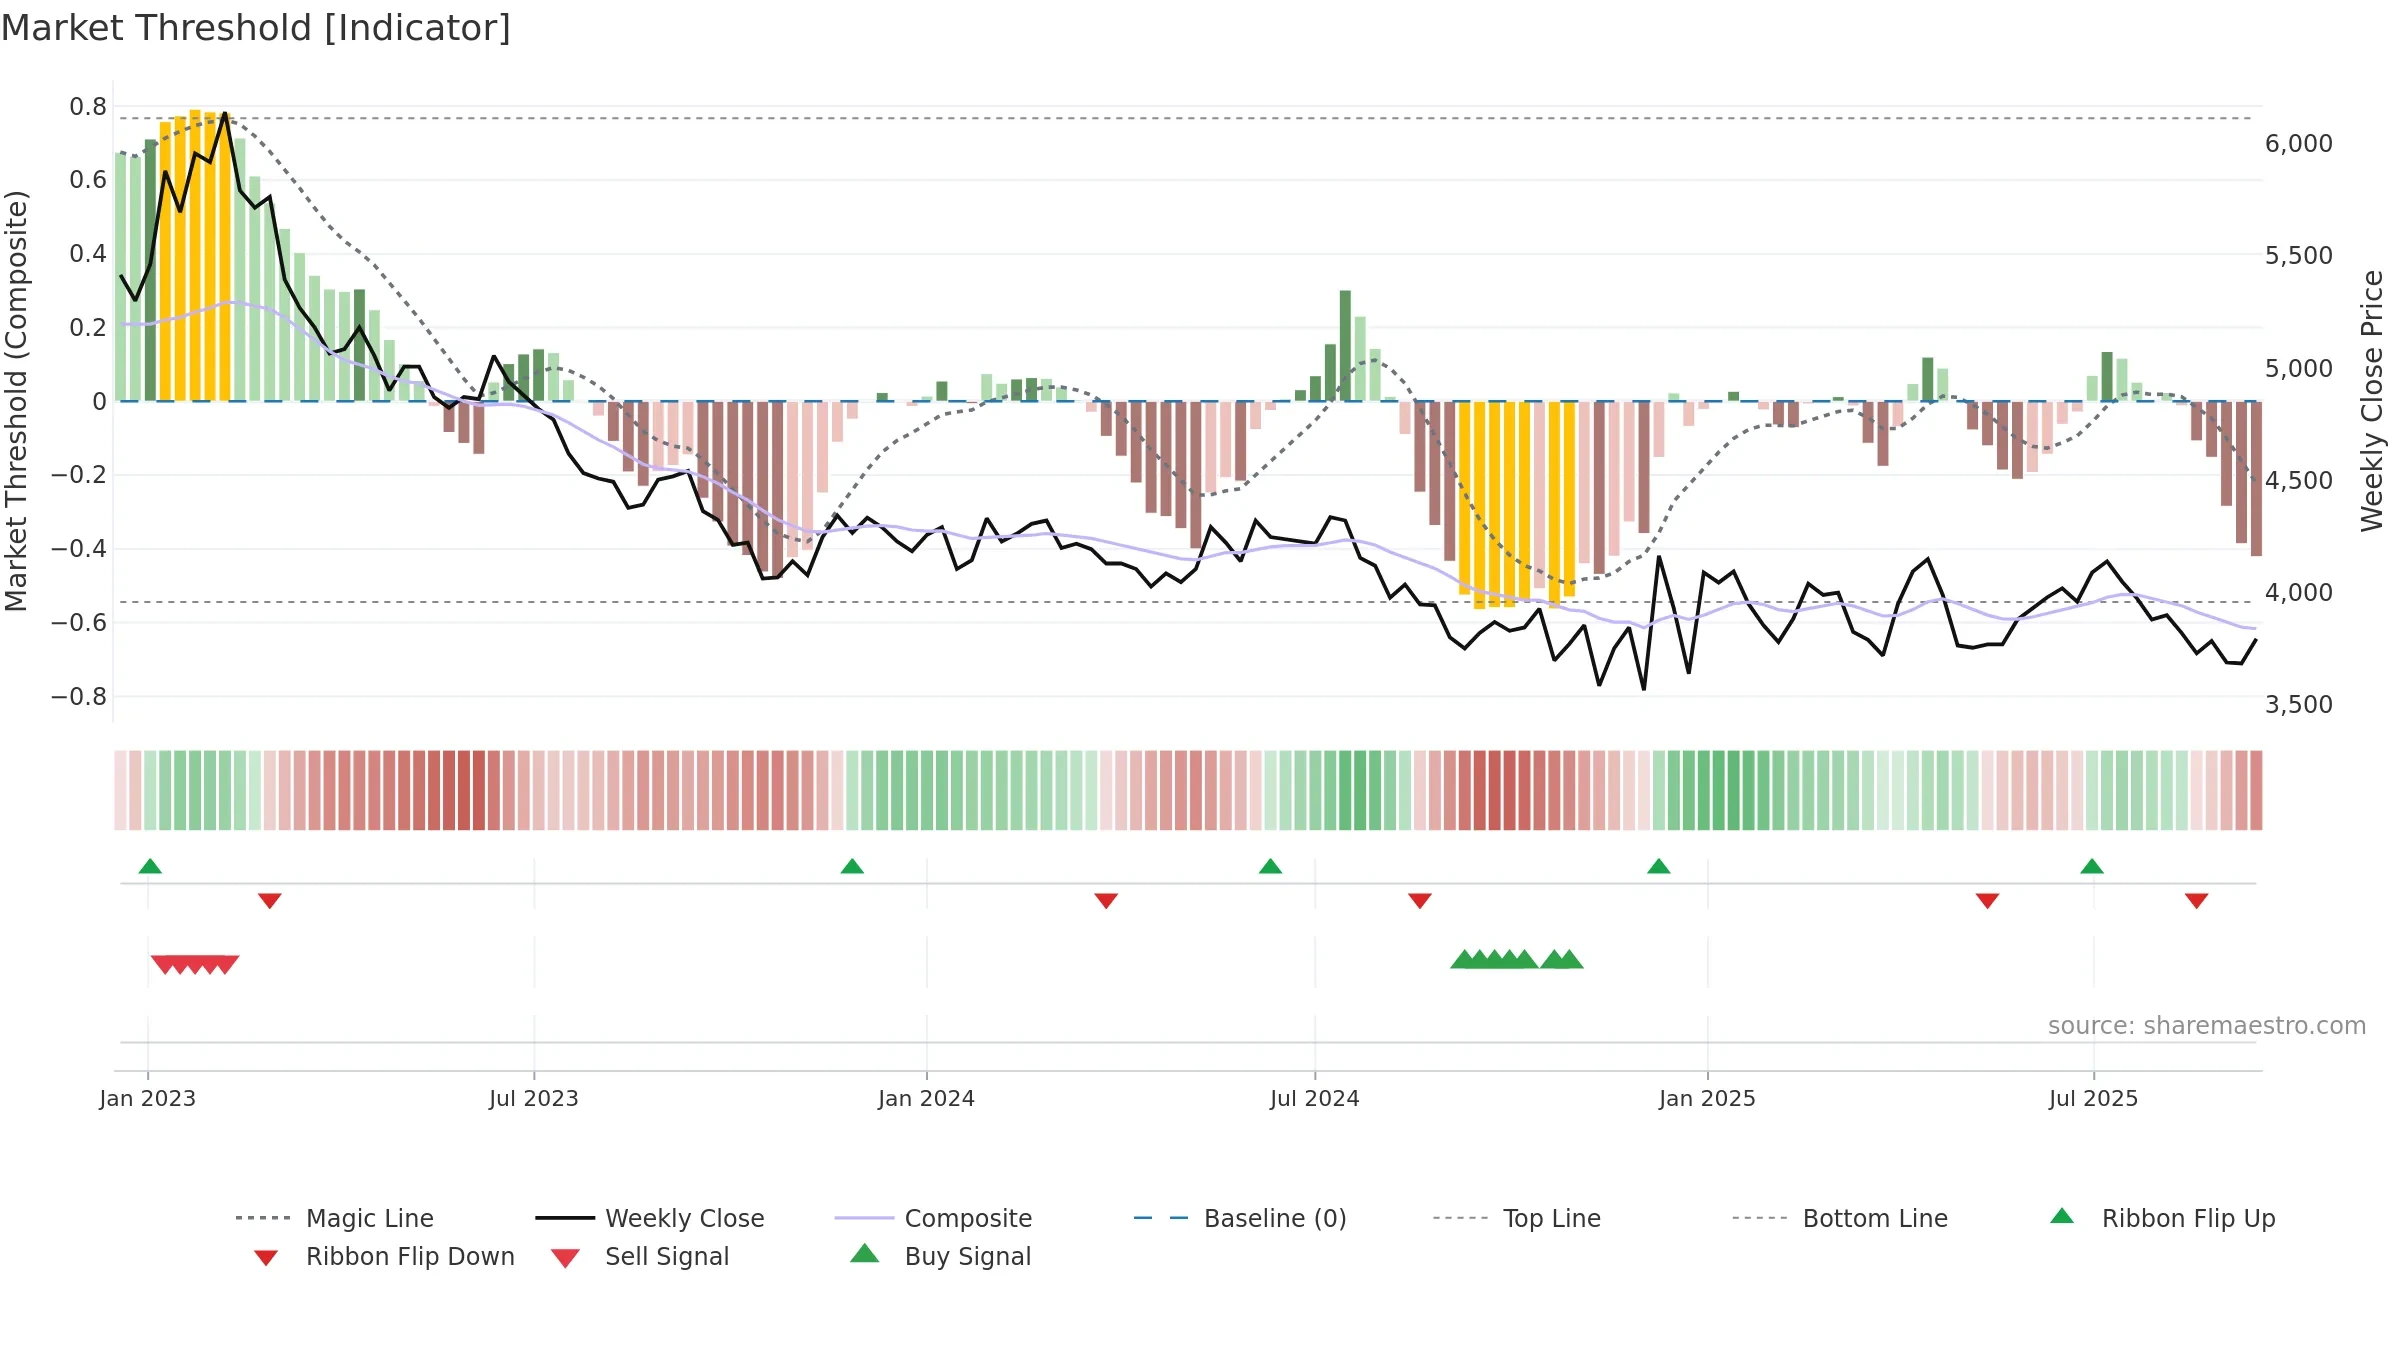Hide the Composite series via its legend entry
Image resolution: width=2400 pixels, height=1350 pixels.
pos(933,1218)
